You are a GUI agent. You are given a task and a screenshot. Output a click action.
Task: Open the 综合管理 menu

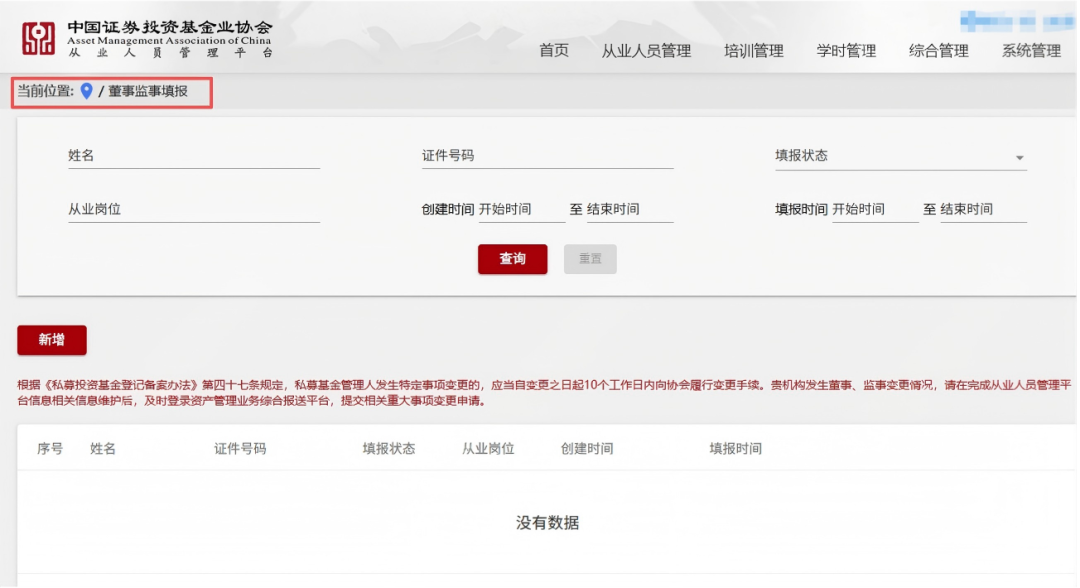pos(938,50)
